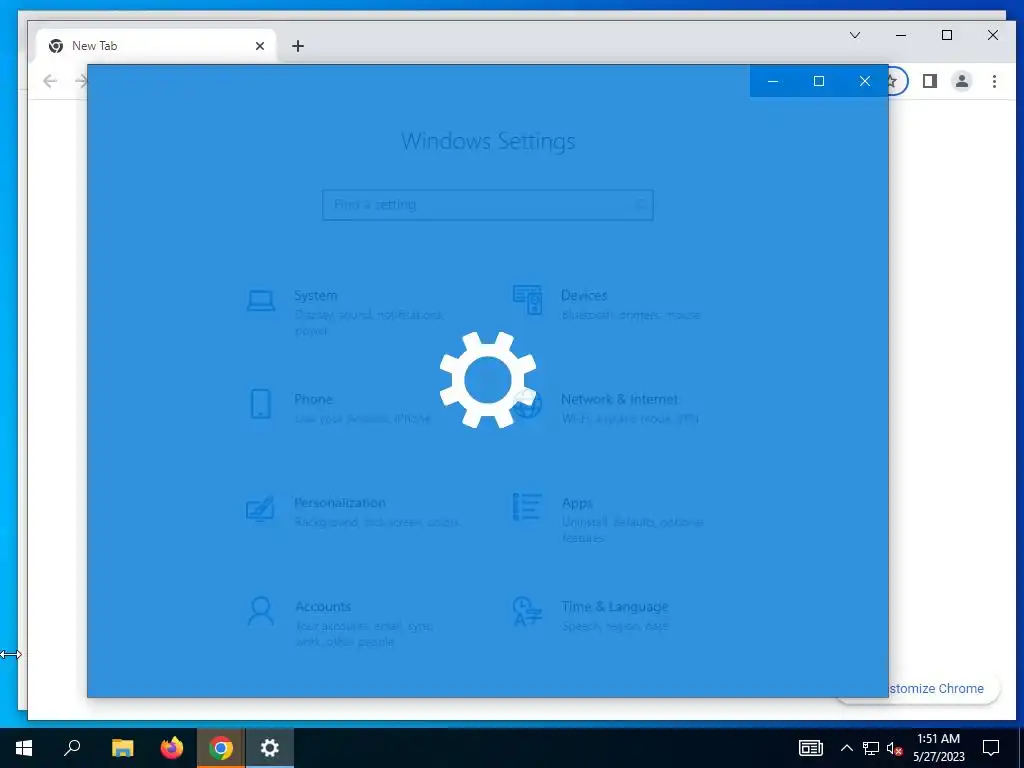Show hidden system tray icons
The height and width of the screenshot is (768, 1024).
pyautogui.click(x=846, y=748)
